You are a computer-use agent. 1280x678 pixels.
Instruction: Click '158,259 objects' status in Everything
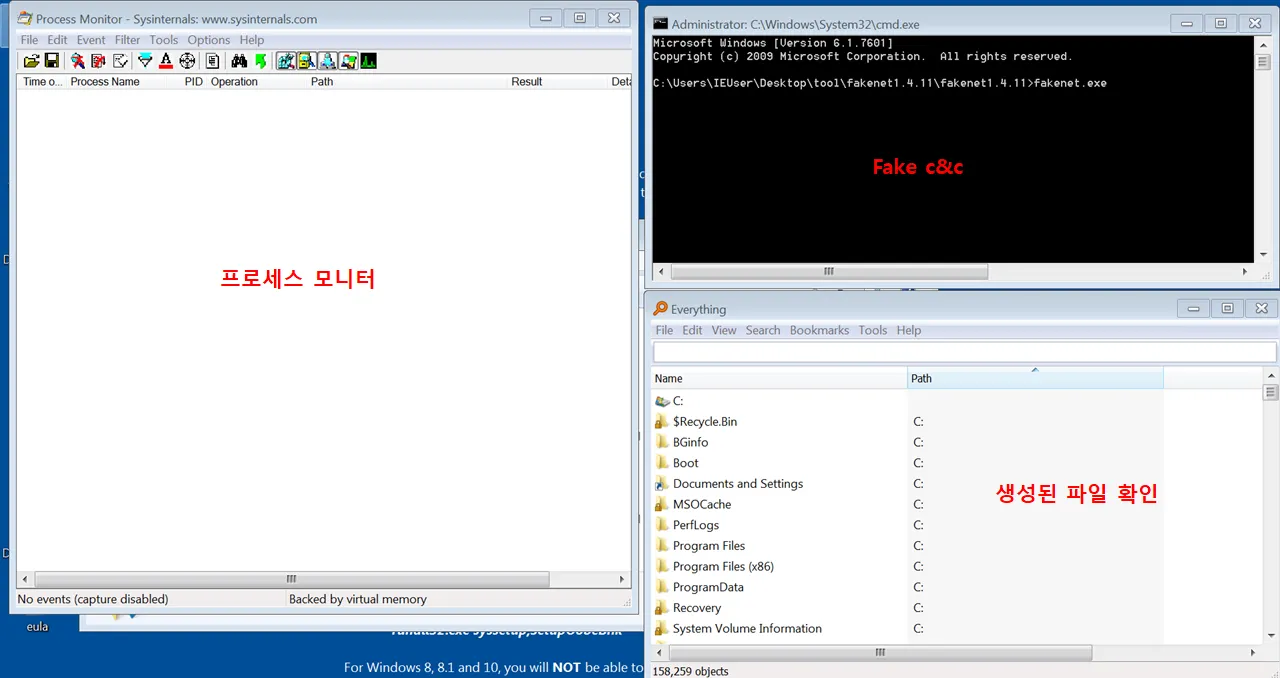tap(690, 671)
